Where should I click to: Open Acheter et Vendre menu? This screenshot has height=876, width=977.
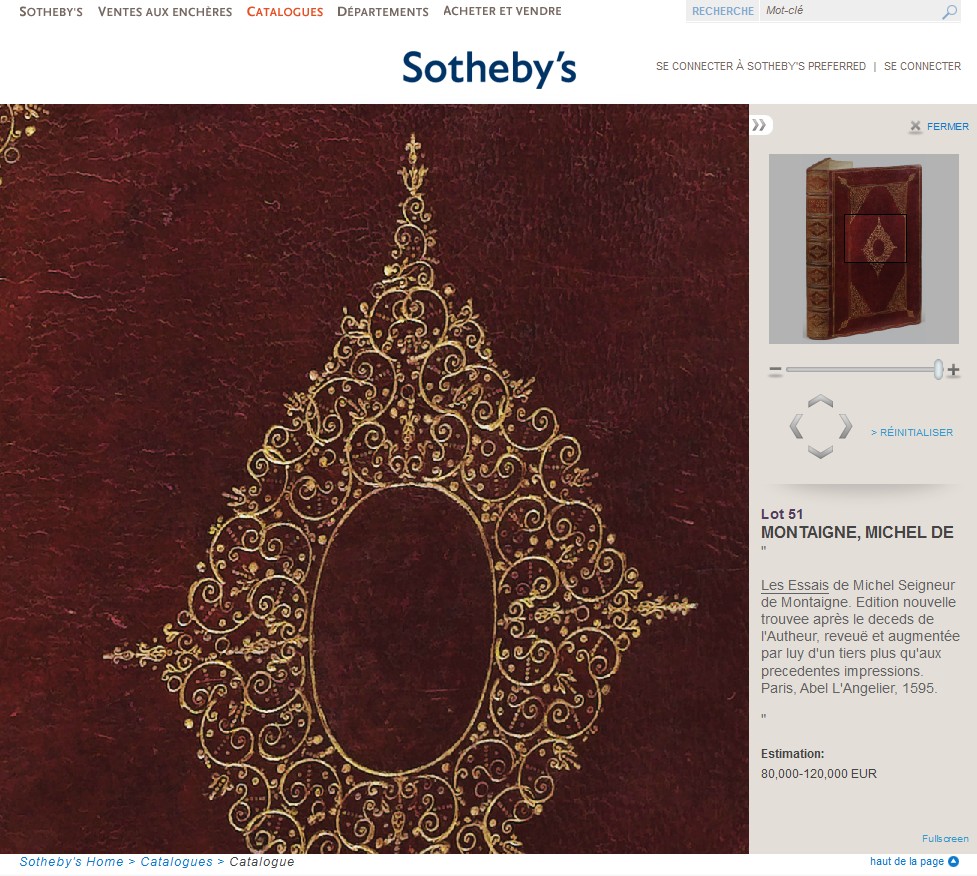pos(502,11)
